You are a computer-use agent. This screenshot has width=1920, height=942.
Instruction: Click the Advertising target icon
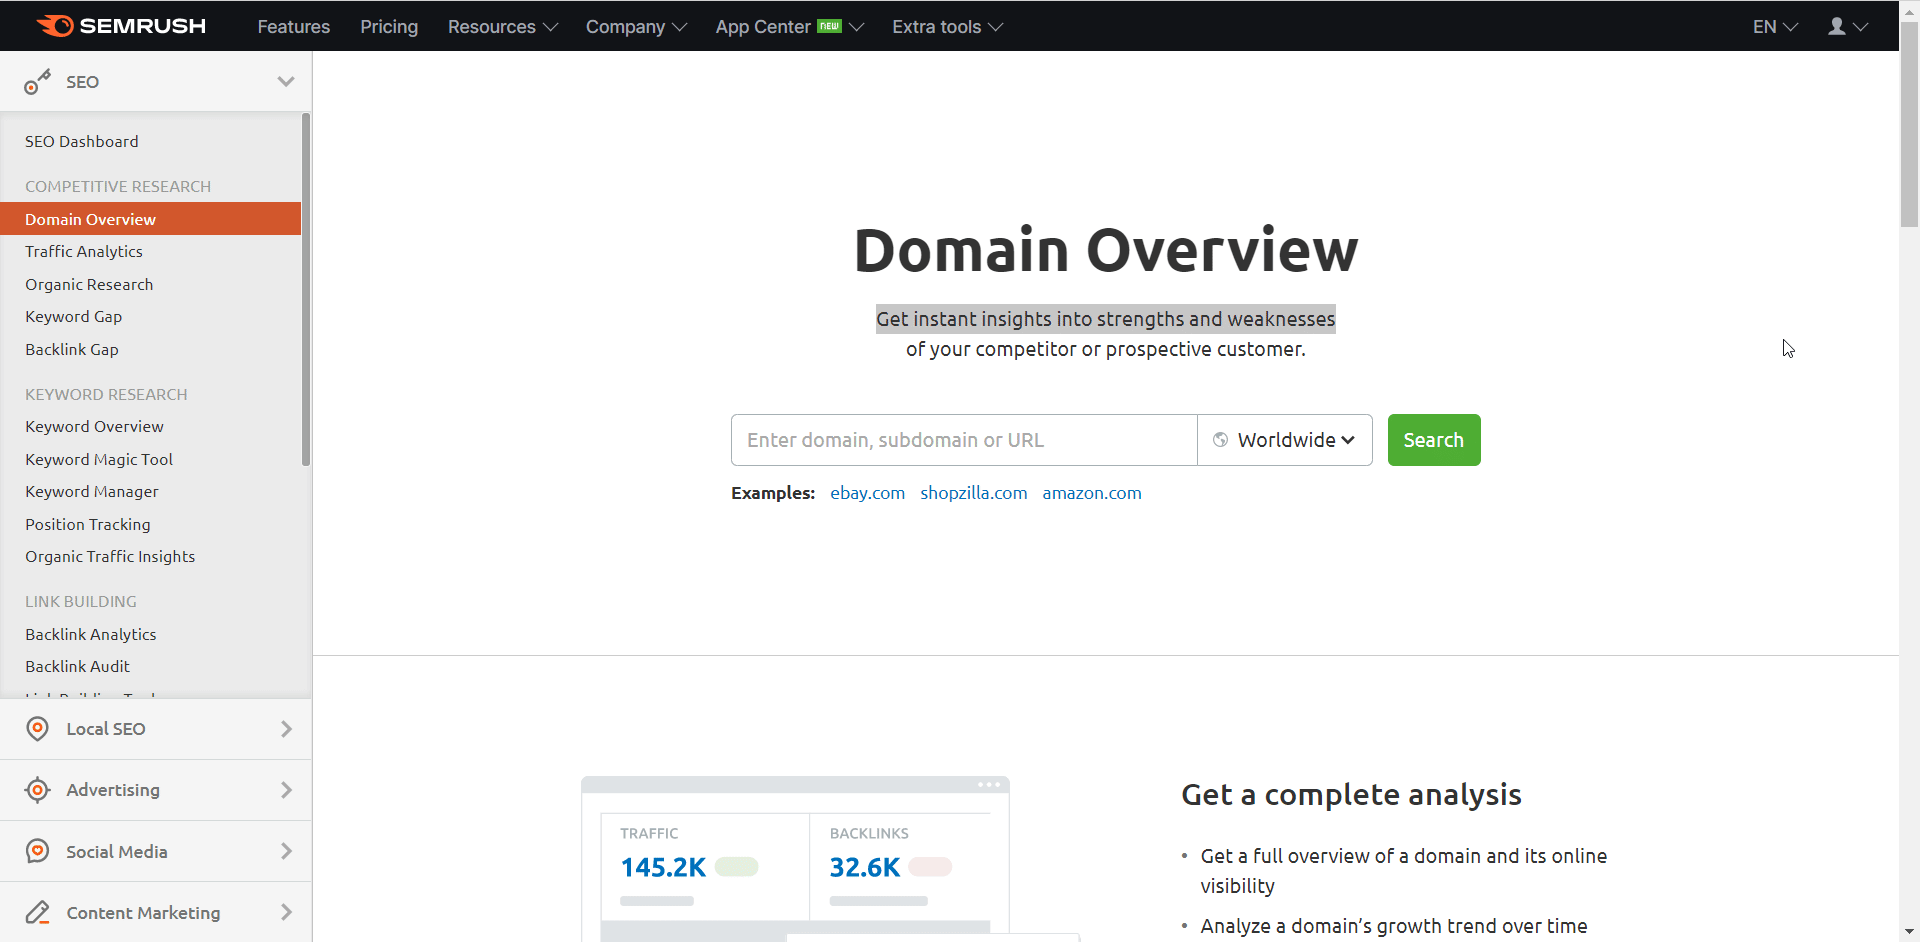tap(37, 790)
